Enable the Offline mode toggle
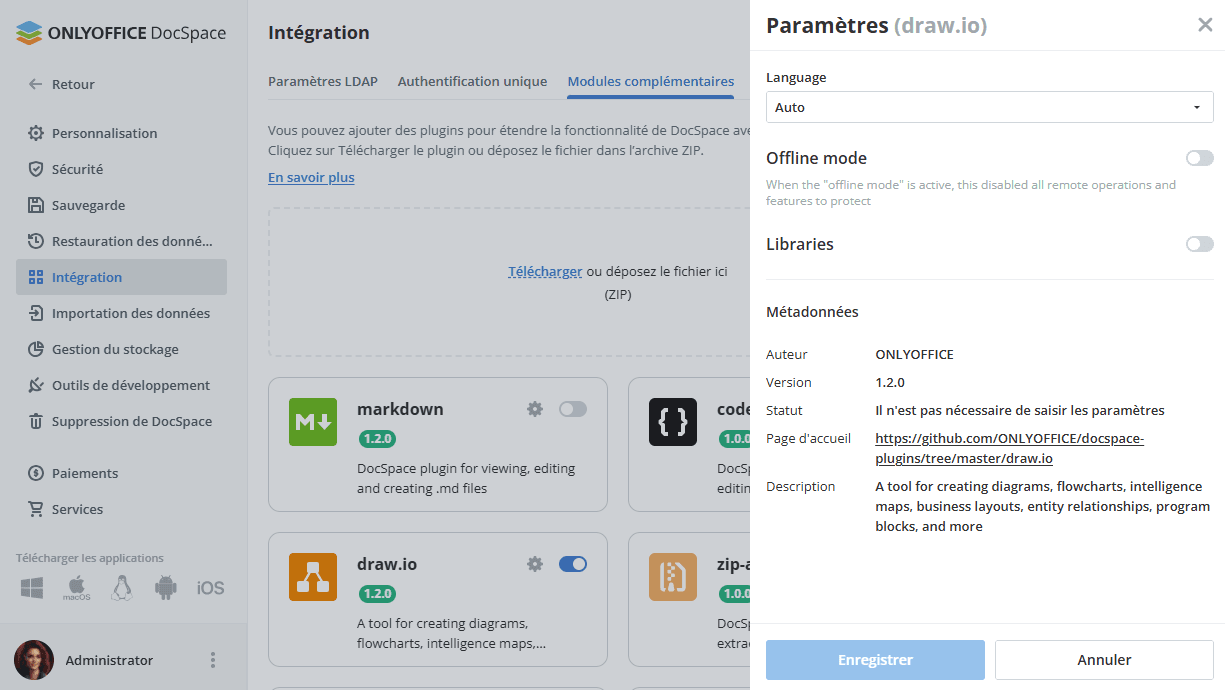This screenshot has width=1225, height=690. (1199, 158)
